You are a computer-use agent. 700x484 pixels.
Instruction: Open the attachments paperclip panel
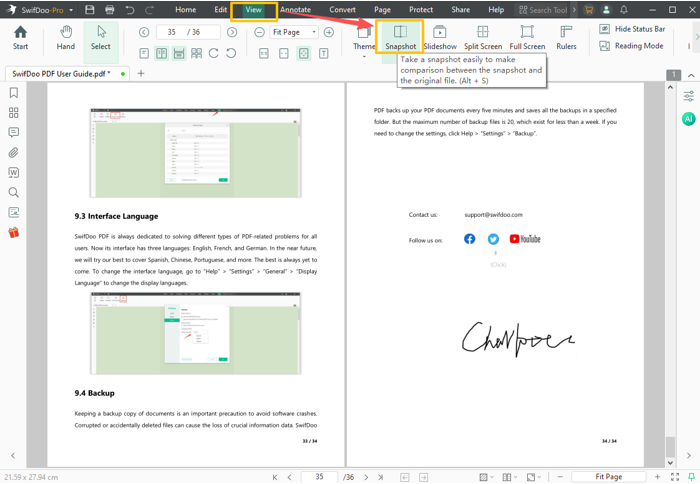coord(14,153)
